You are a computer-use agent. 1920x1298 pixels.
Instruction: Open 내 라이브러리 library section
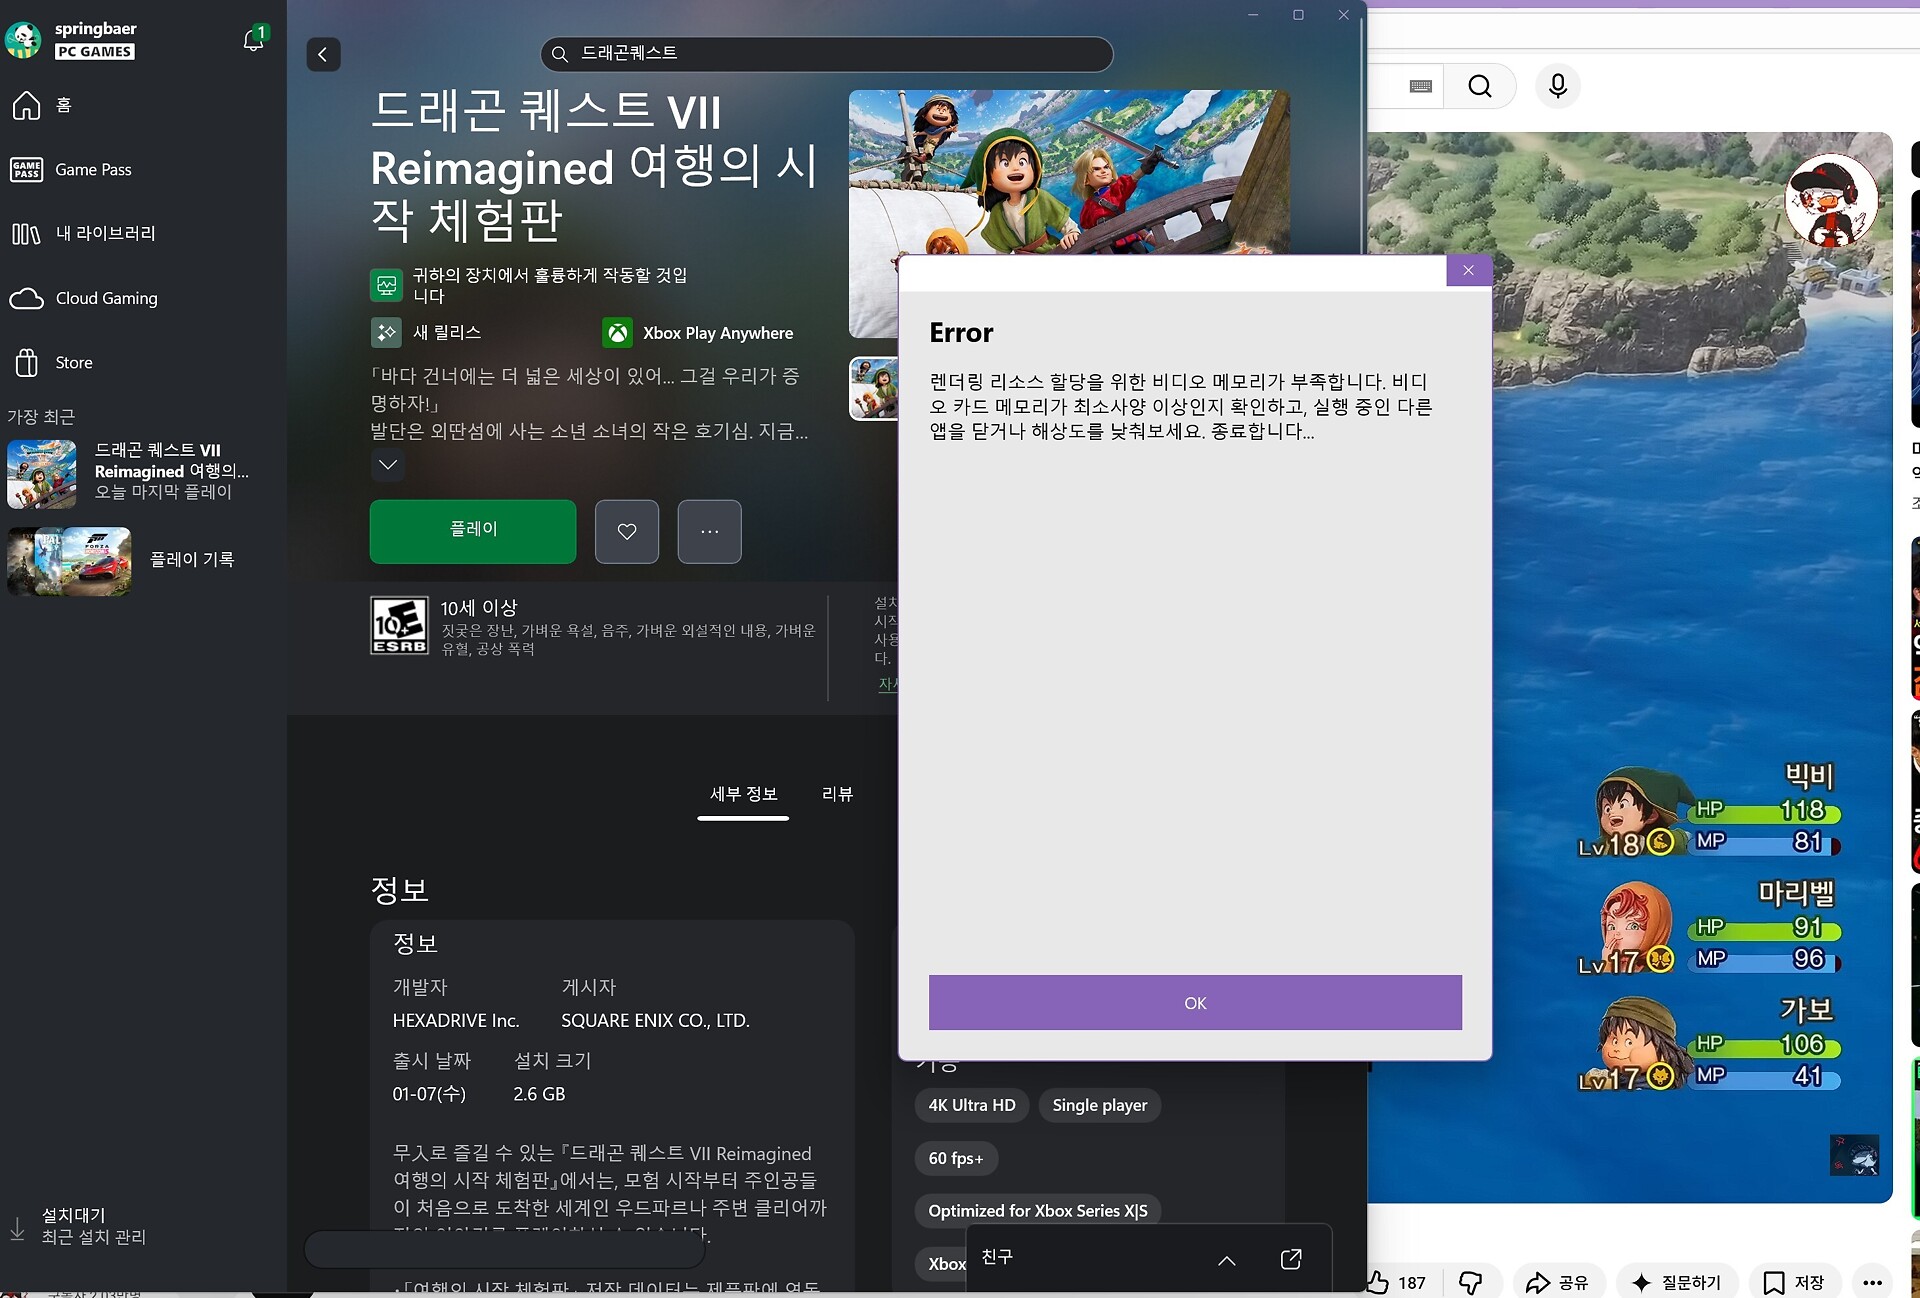(105, 233)
